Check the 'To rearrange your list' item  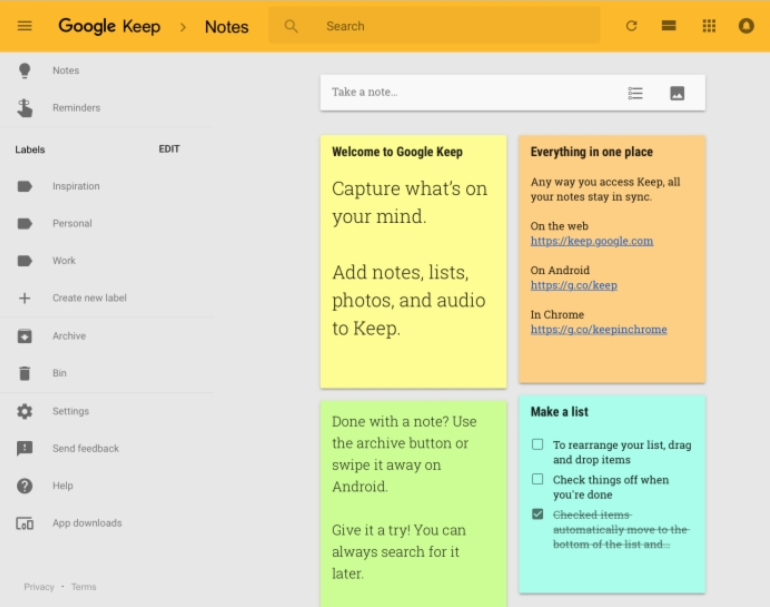pos(538,444)
